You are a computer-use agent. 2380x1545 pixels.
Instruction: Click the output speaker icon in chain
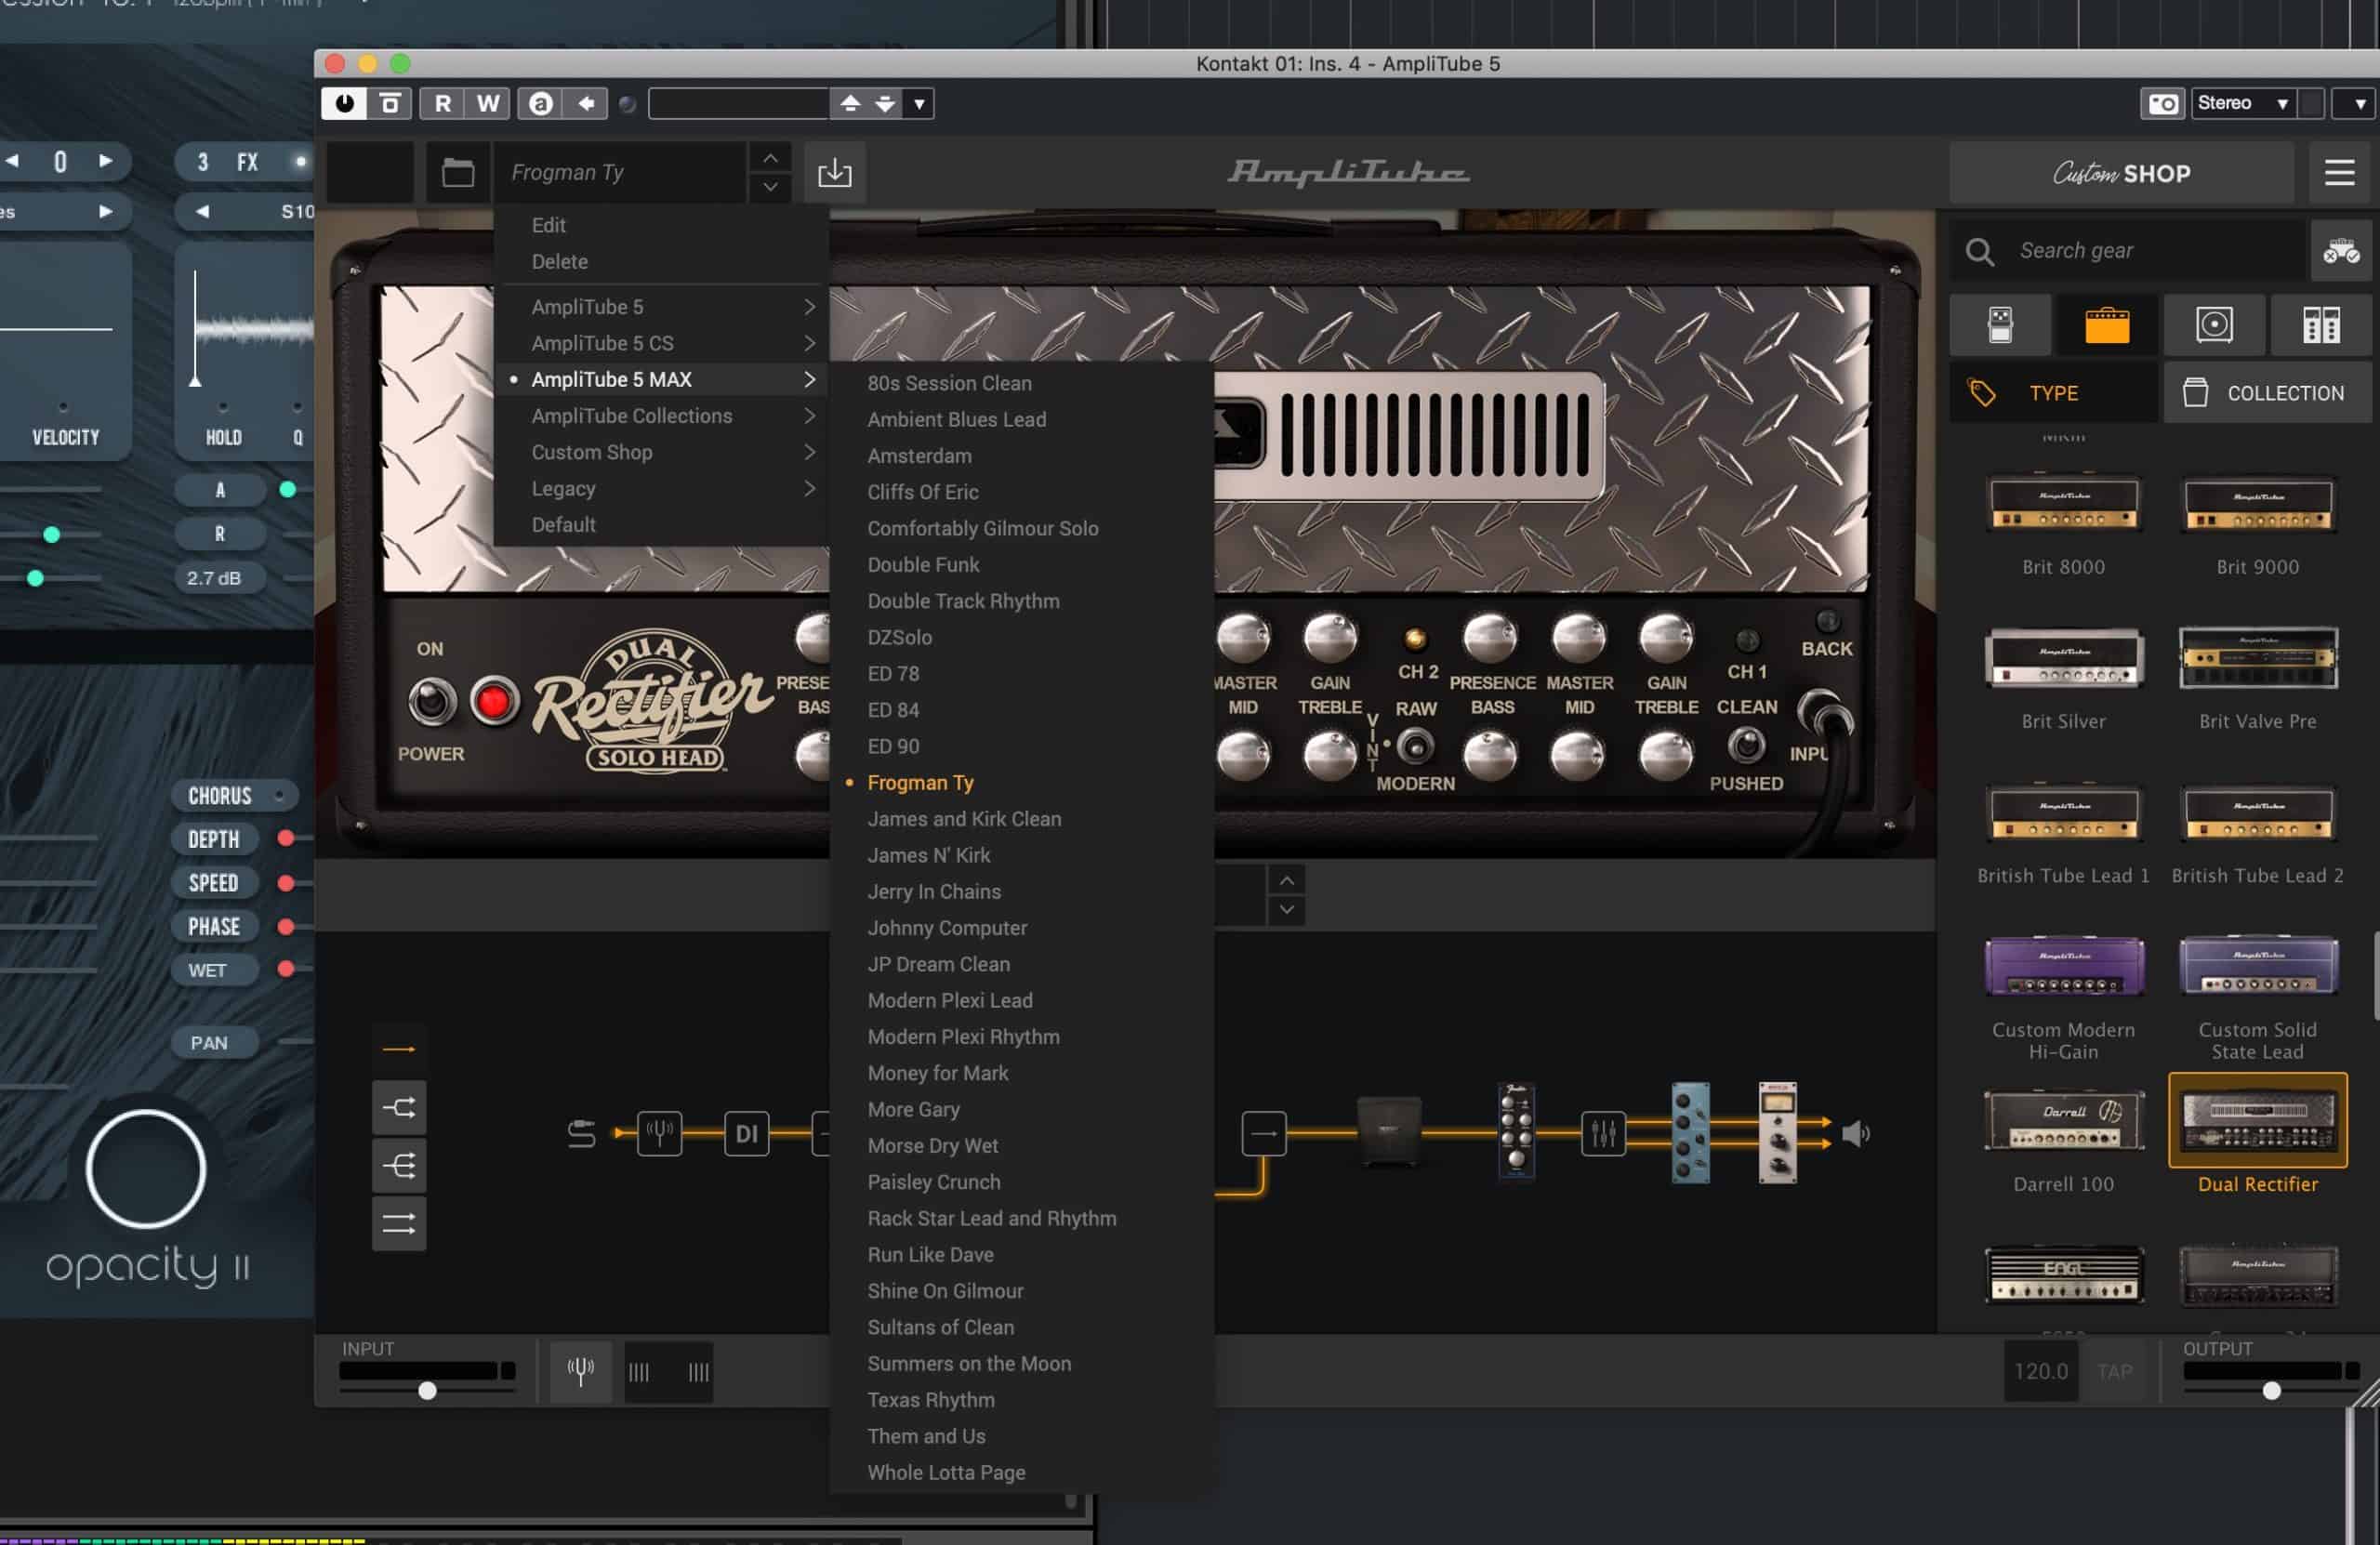click(1855, 1133)
